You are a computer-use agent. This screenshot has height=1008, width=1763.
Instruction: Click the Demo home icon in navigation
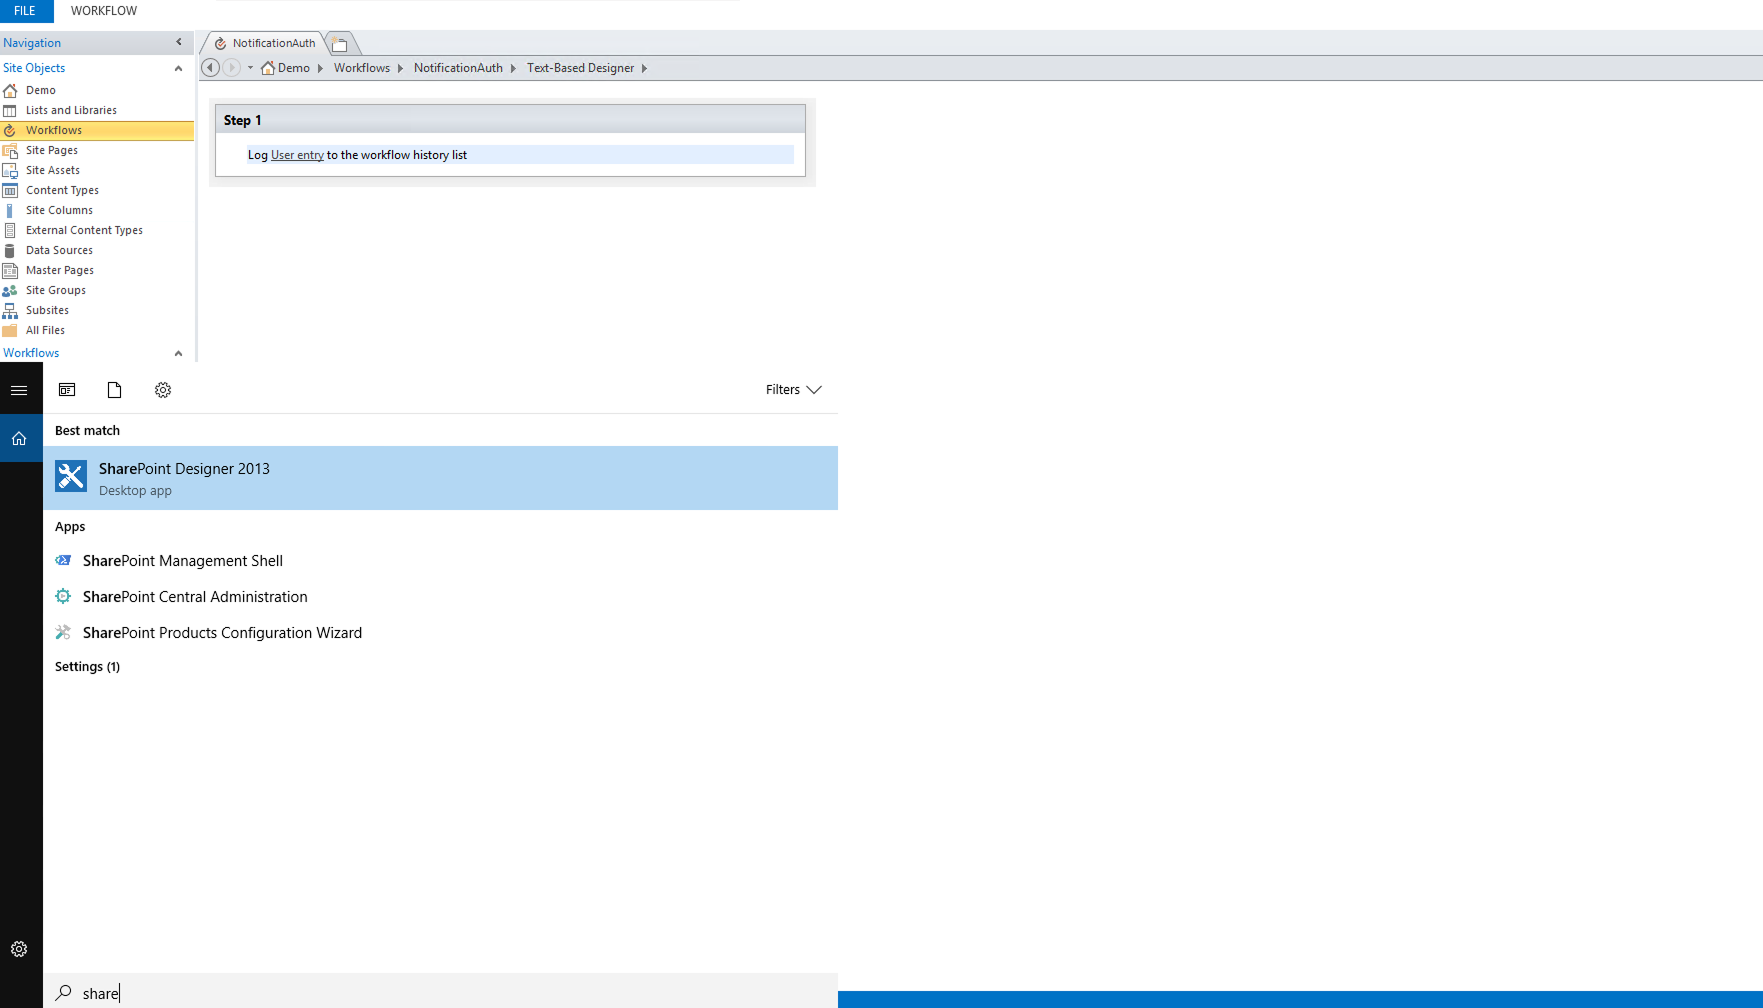point(10,90)
